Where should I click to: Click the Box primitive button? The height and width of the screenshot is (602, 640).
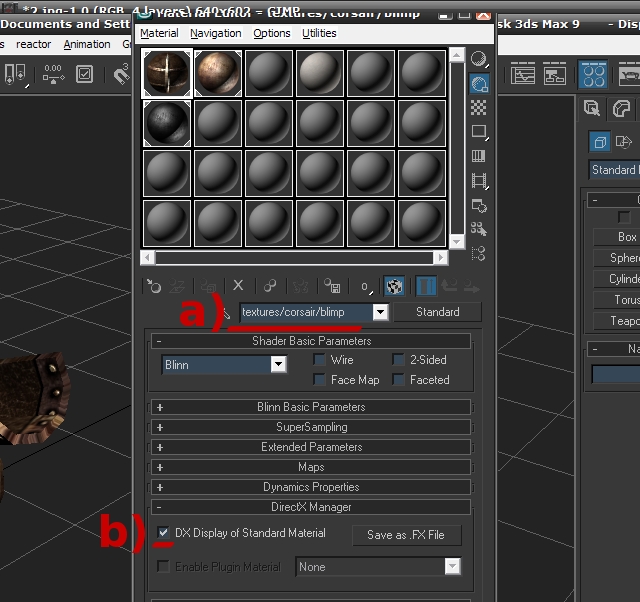pyautogui.click(x=617, y=237)
